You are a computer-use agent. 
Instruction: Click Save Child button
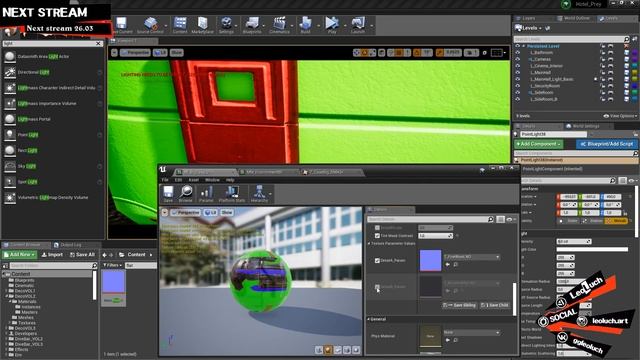click(494, 305)
